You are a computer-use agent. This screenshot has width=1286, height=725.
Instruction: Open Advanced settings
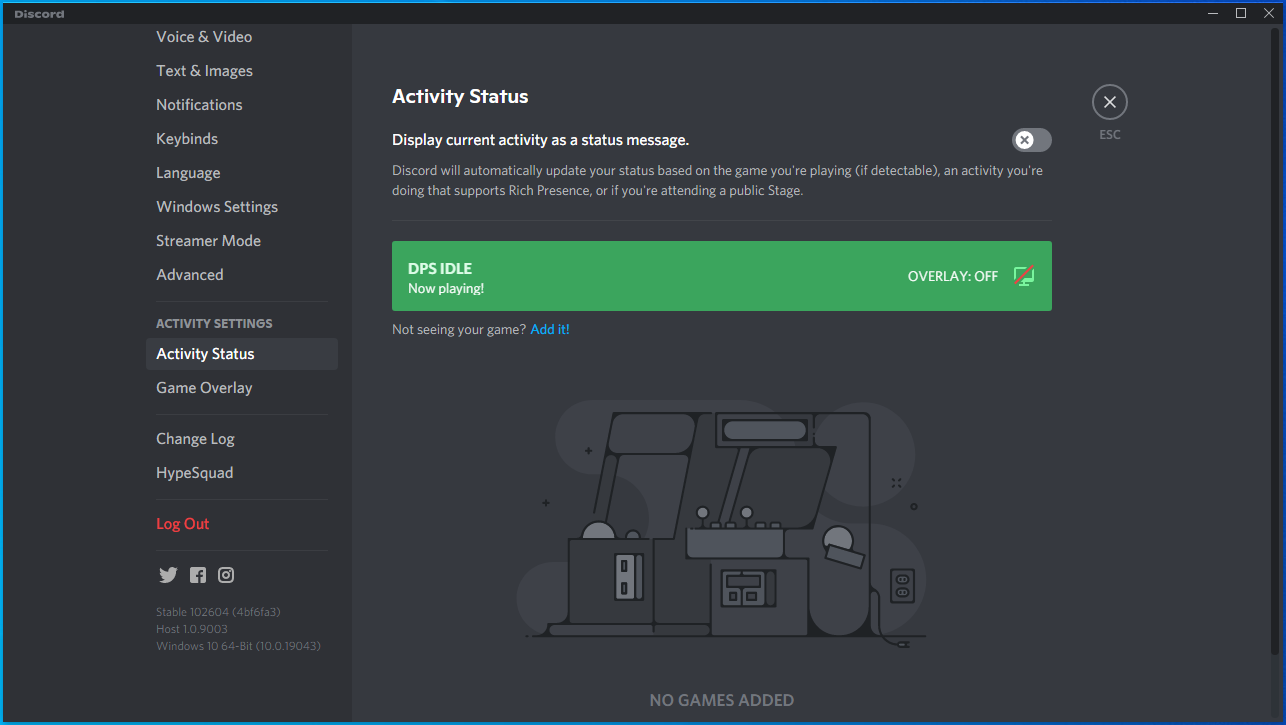click(x=190, y=275)
